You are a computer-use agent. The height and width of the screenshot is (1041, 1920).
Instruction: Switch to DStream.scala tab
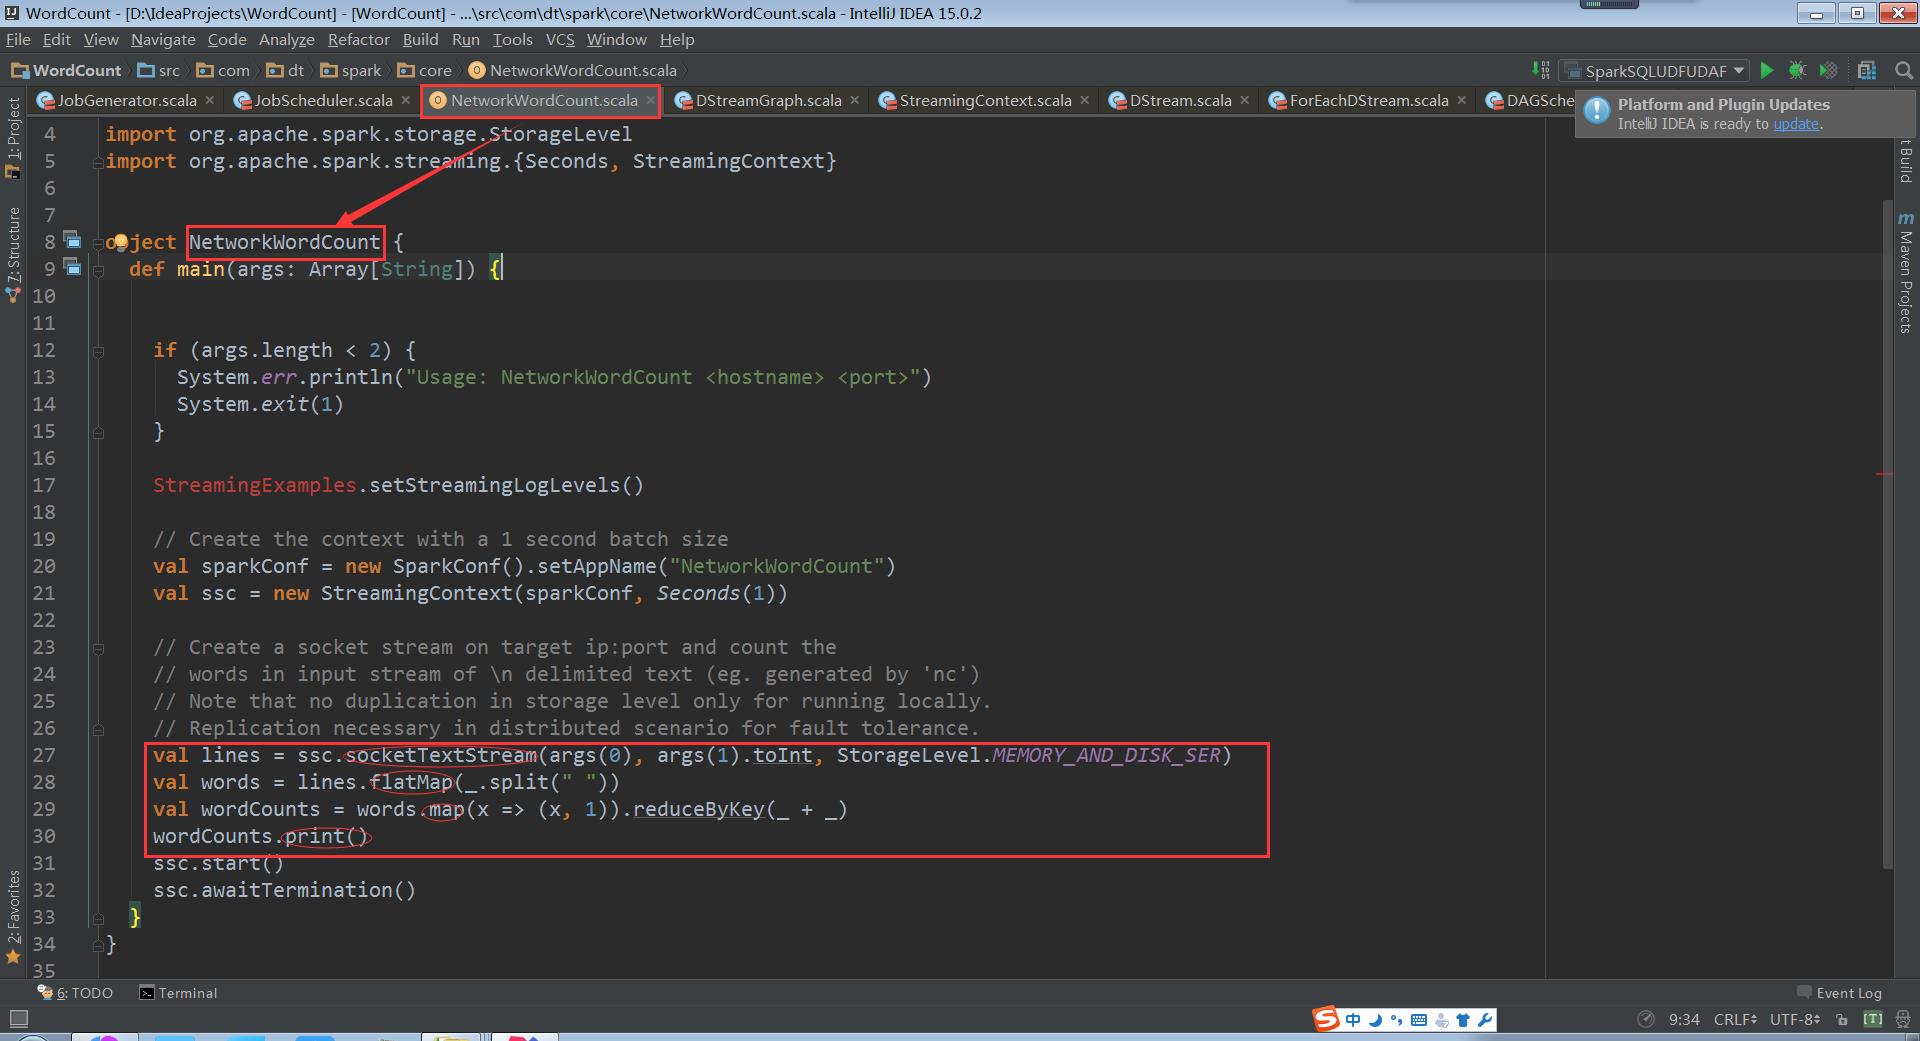pyautogui.click(x=1180, y=100)
